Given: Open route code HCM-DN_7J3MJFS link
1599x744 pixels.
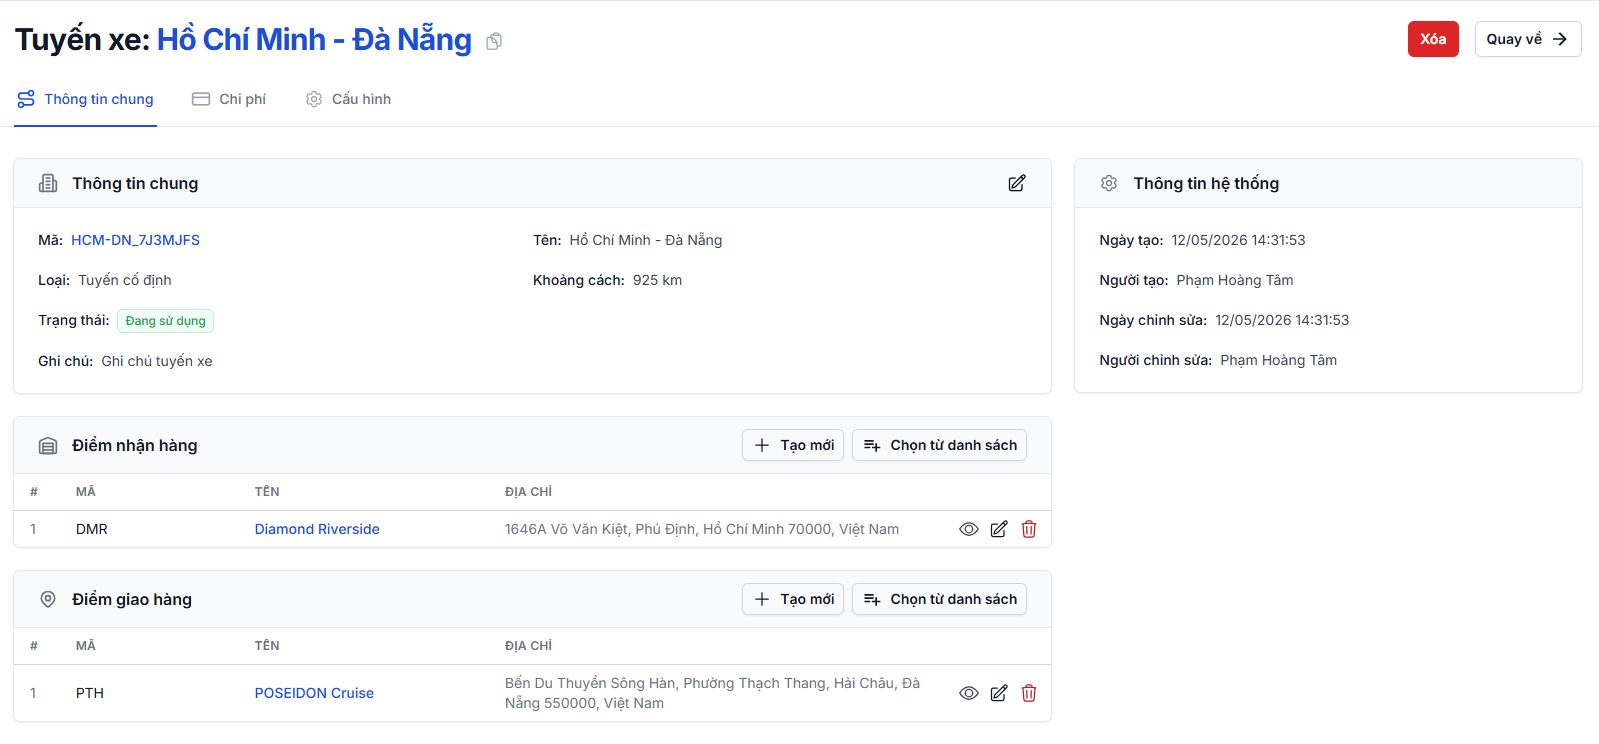Looking at the screenshot, I should pyautogui.click(x=135, y=240).
